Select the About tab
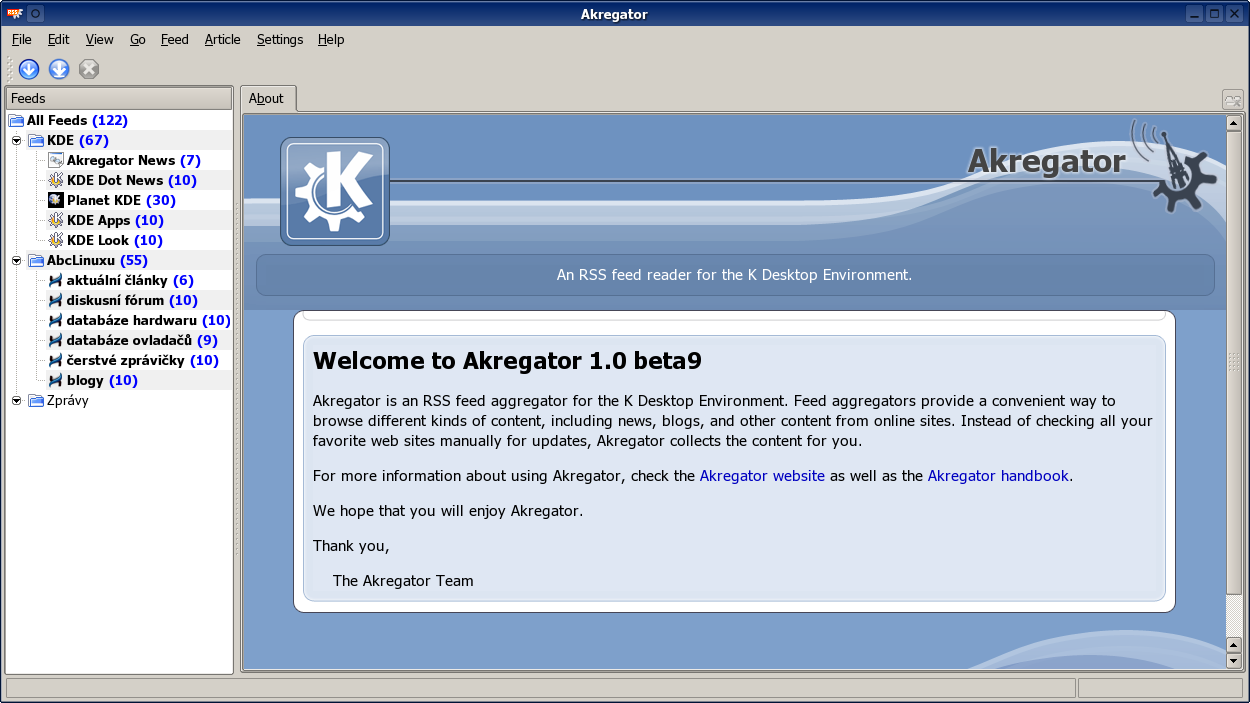 tap(267, 98)
